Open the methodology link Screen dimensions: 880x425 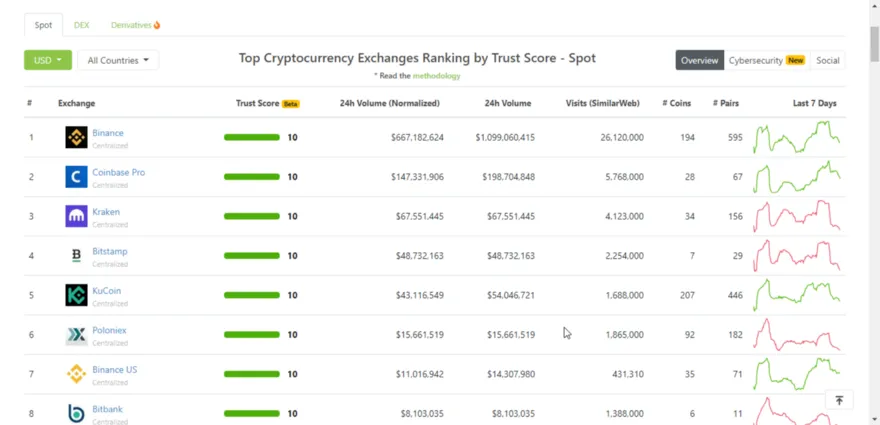(x=437, y=76)
